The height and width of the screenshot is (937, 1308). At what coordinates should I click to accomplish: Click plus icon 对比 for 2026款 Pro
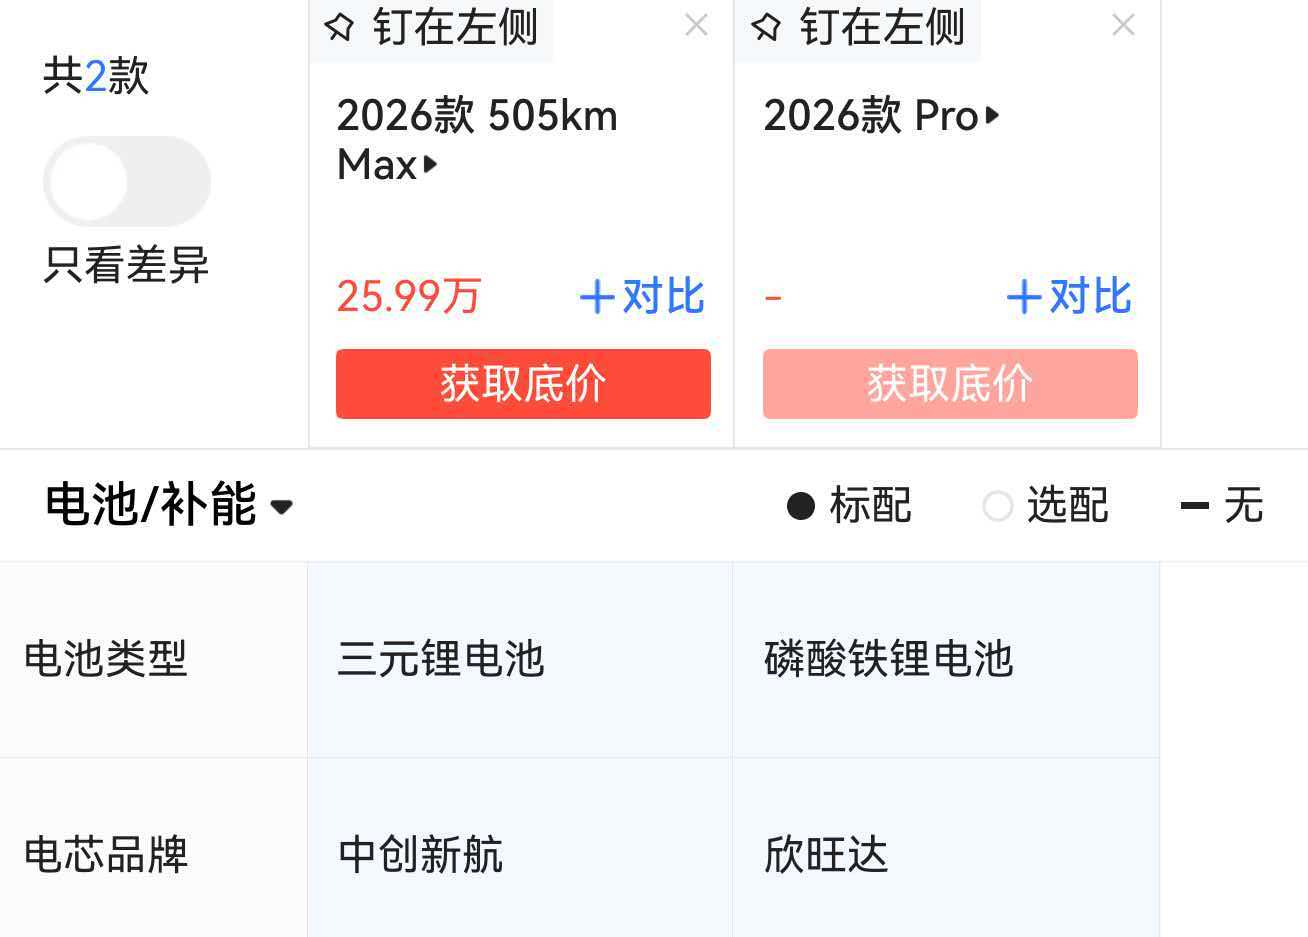(x=1024, y=297)
